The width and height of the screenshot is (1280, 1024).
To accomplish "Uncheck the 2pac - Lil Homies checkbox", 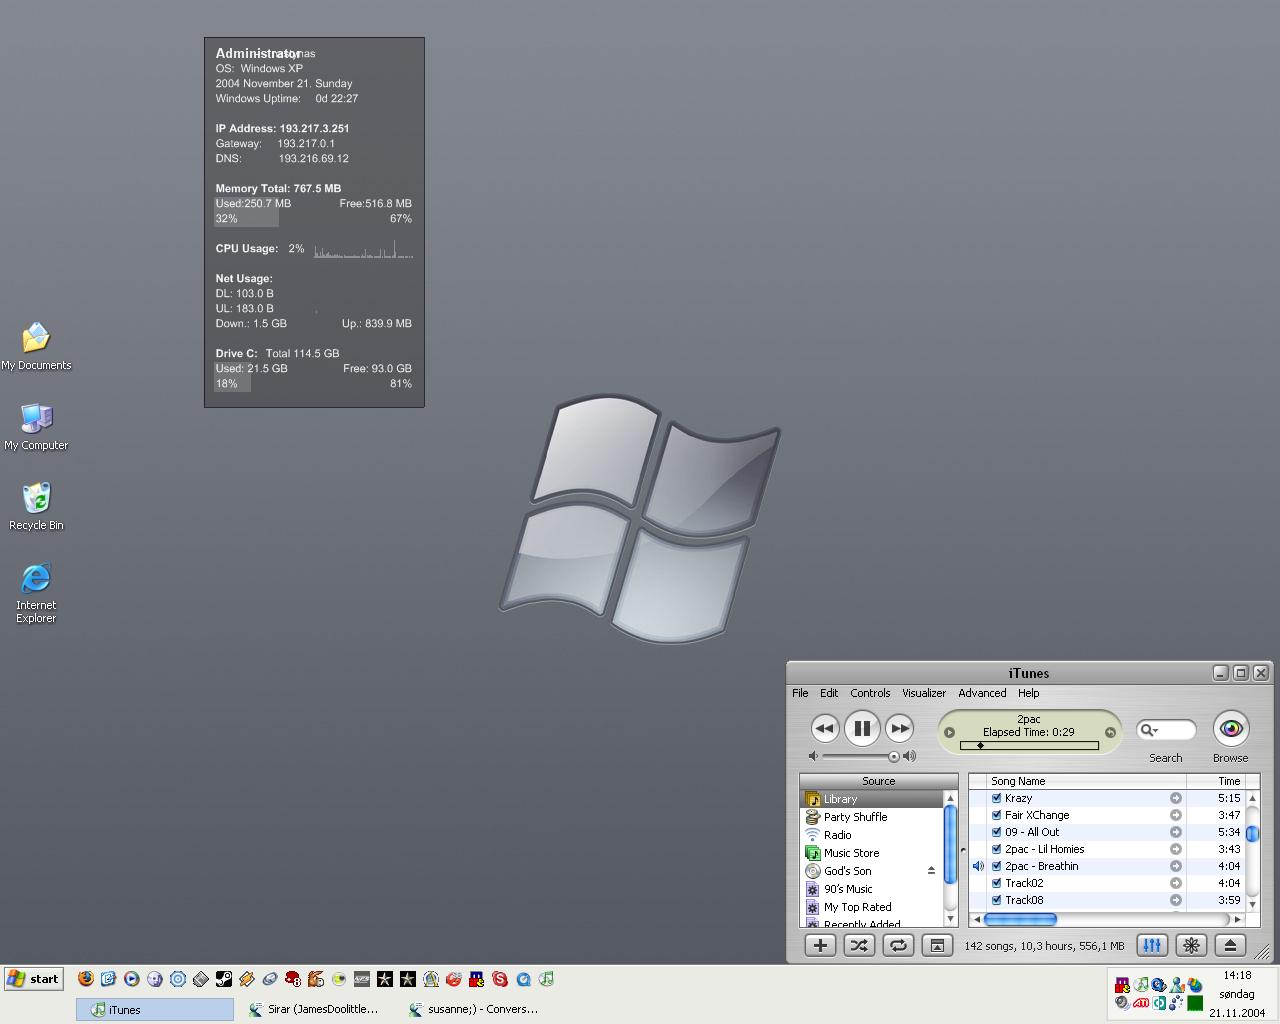I will coord(996,849).
